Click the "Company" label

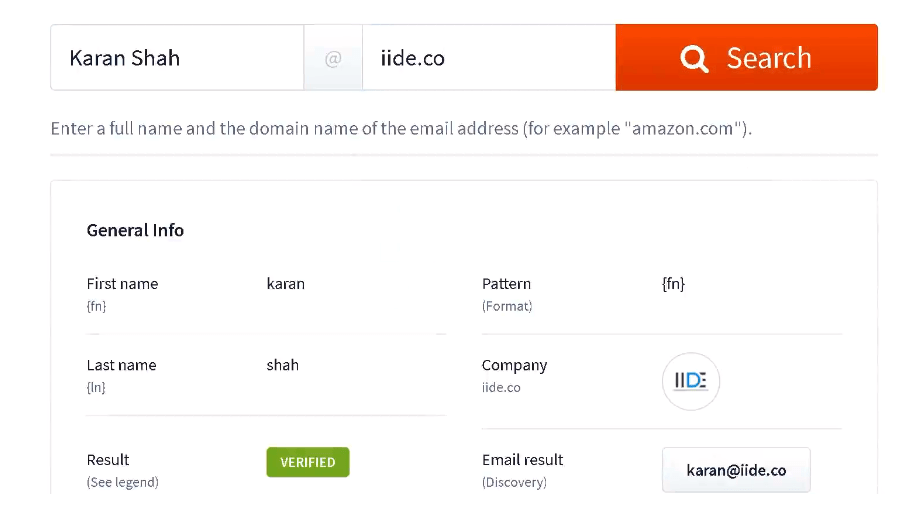514,365
